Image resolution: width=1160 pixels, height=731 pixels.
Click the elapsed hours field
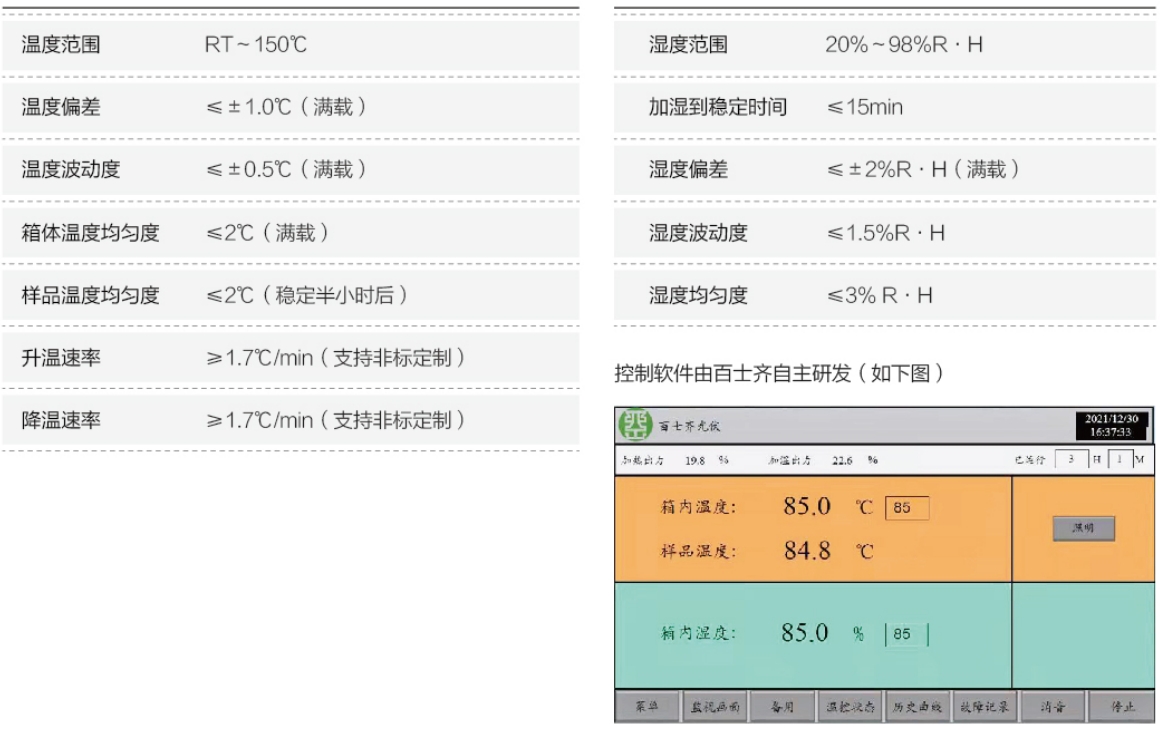click(1071, 460)
